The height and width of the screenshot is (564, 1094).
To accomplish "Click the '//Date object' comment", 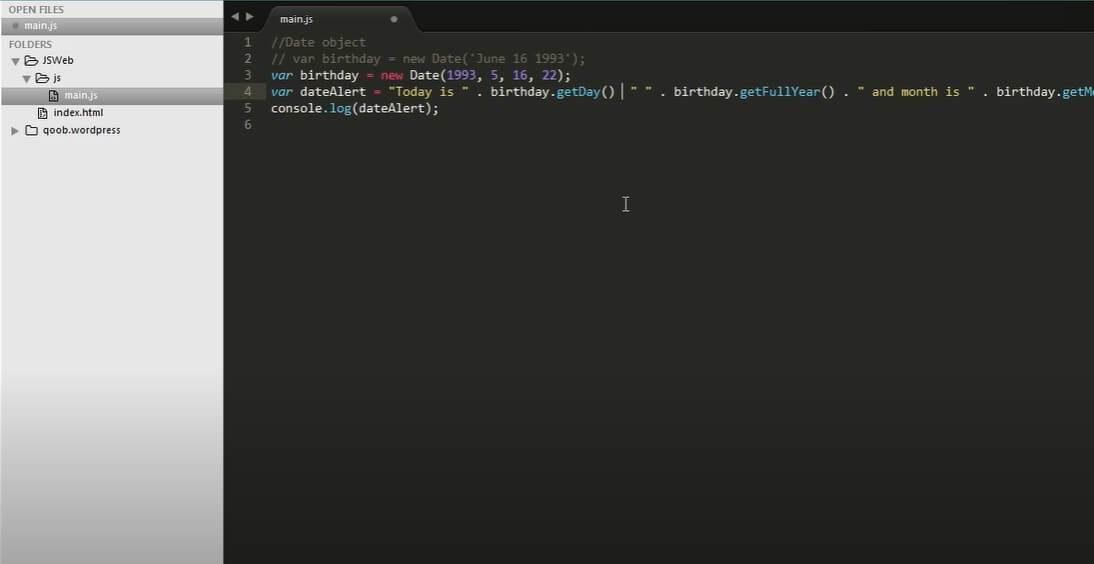I will point(318,43).
